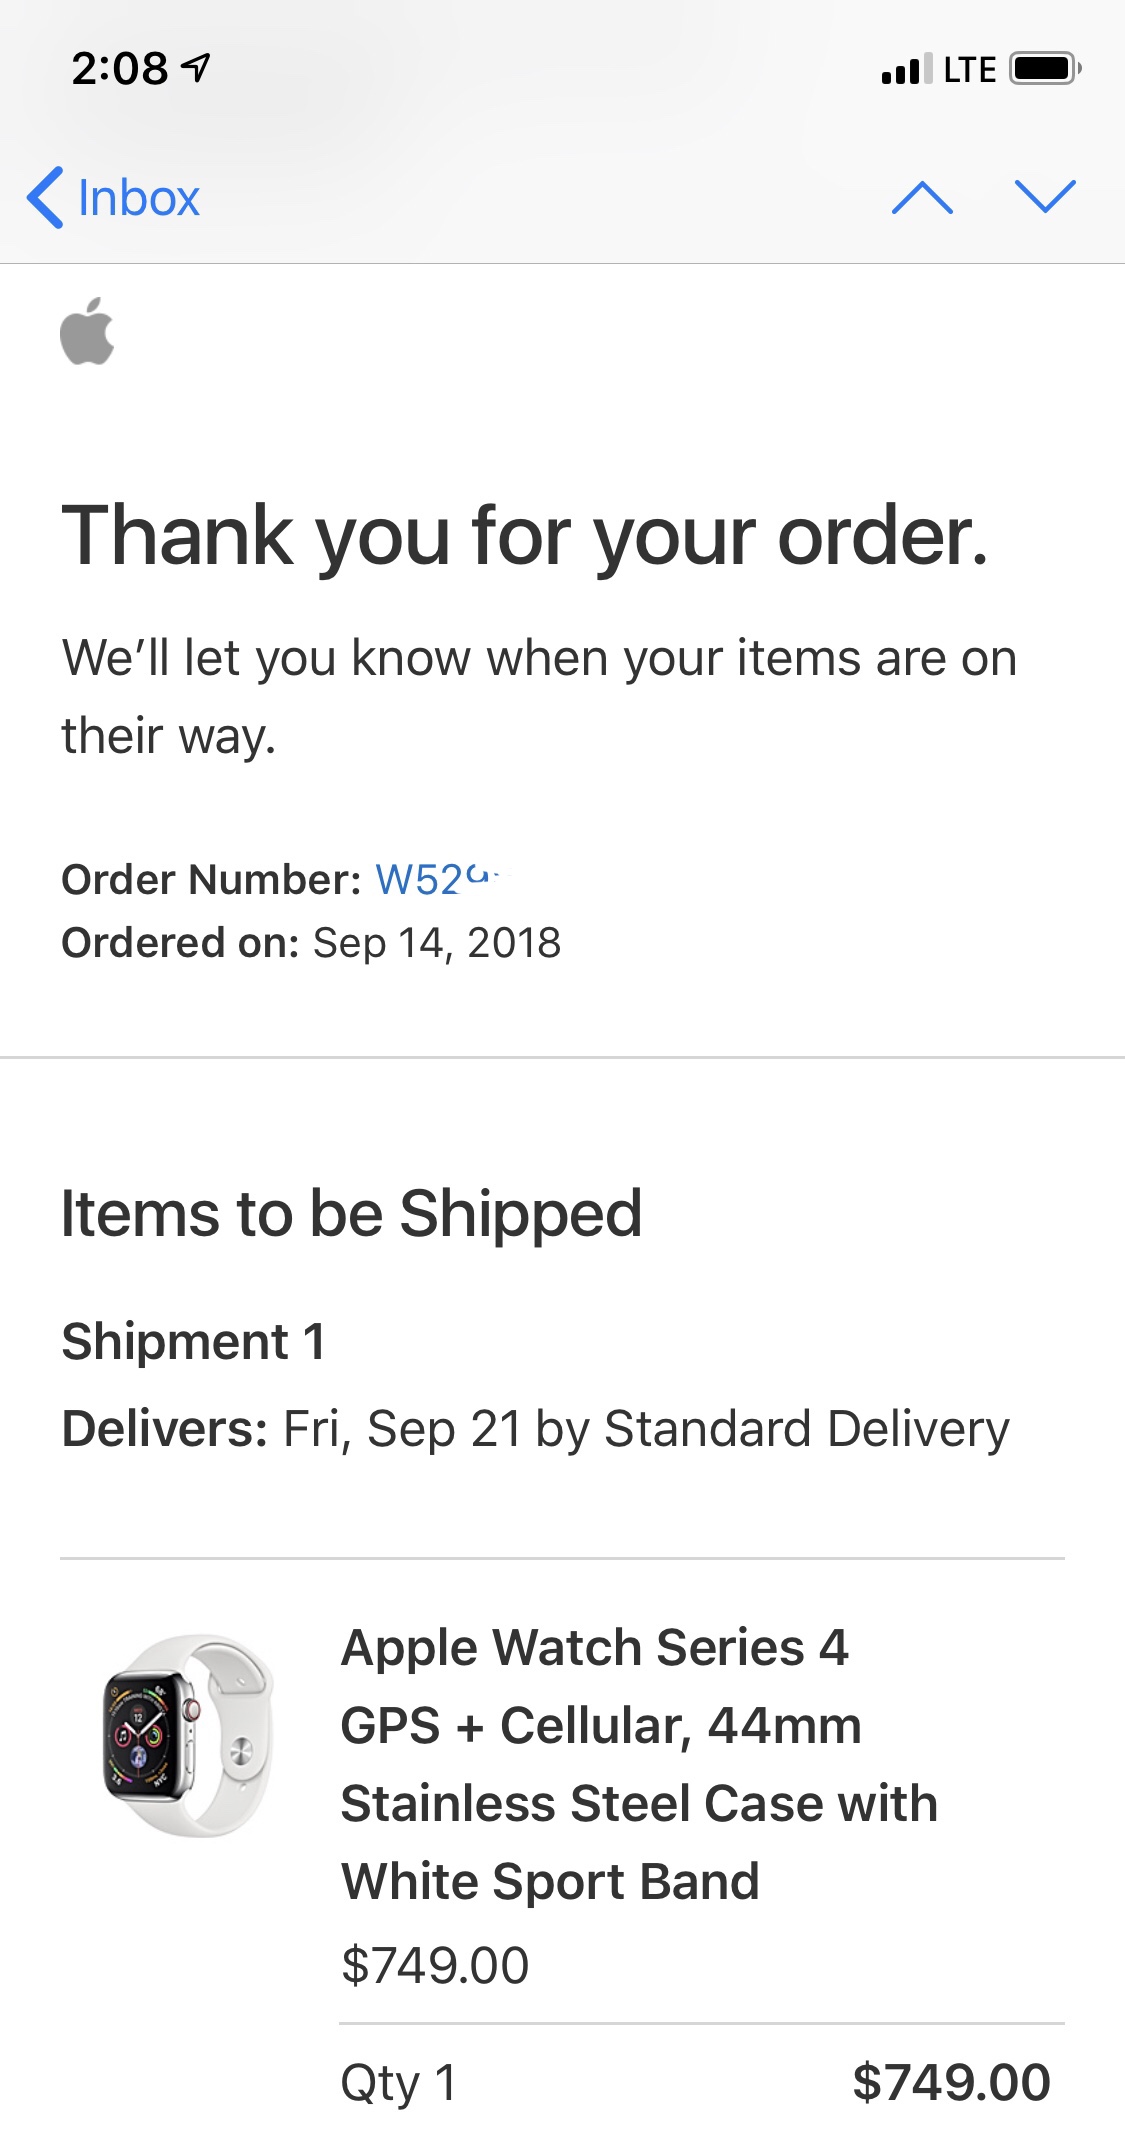Tap the Apple logo

point(87,331)
